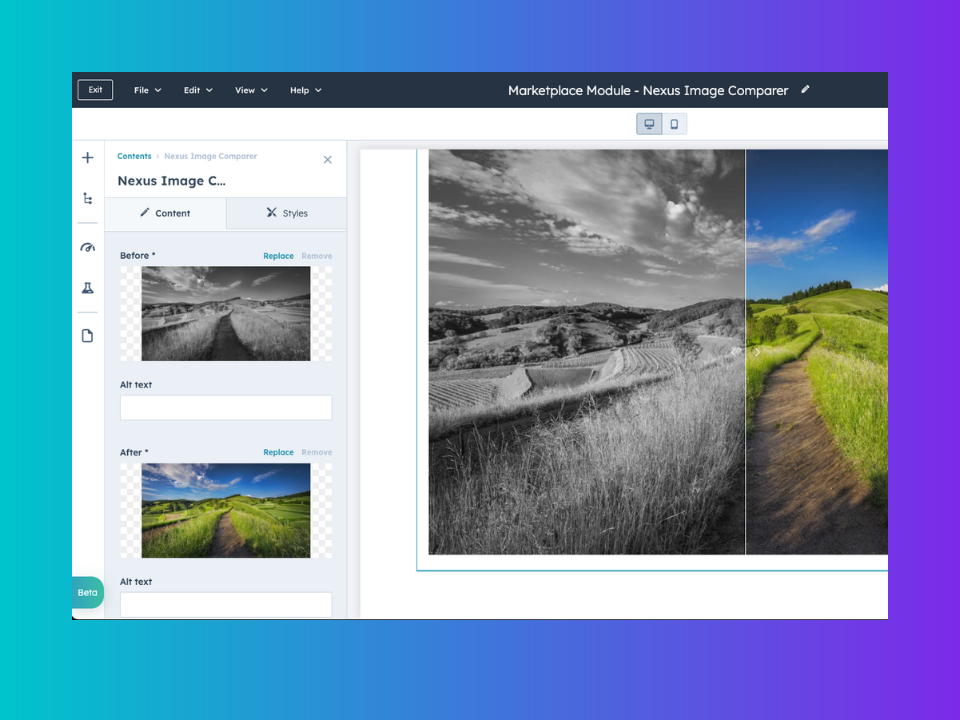
Task: Open the test flask icon
Action: [88, 289]
